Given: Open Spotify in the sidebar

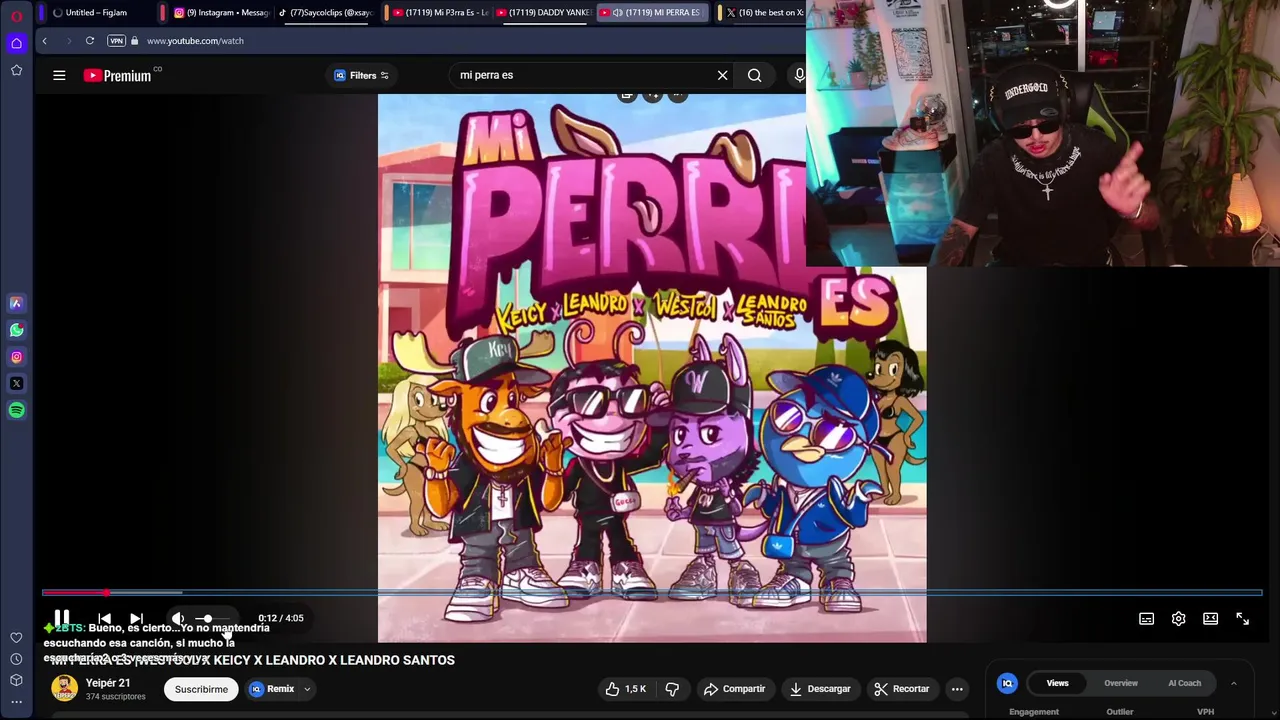Looking at the screenshot, I should coord(16,410).
